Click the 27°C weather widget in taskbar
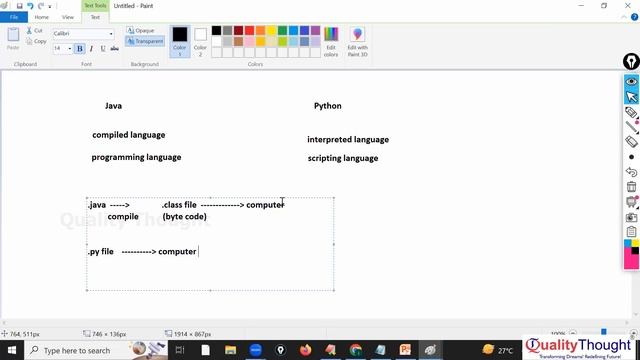Screen dimensions: 640x360 (x=498, y=350)
